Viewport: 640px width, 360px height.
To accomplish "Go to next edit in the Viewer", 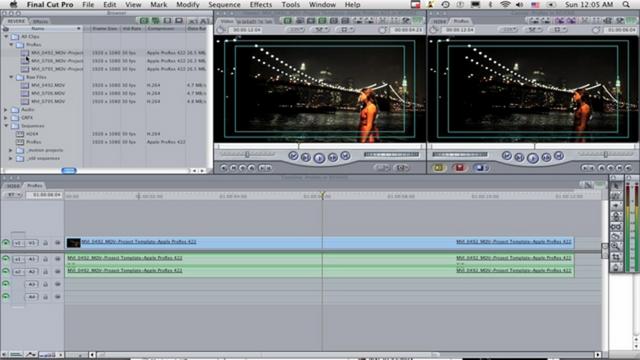I will point(345,156).
